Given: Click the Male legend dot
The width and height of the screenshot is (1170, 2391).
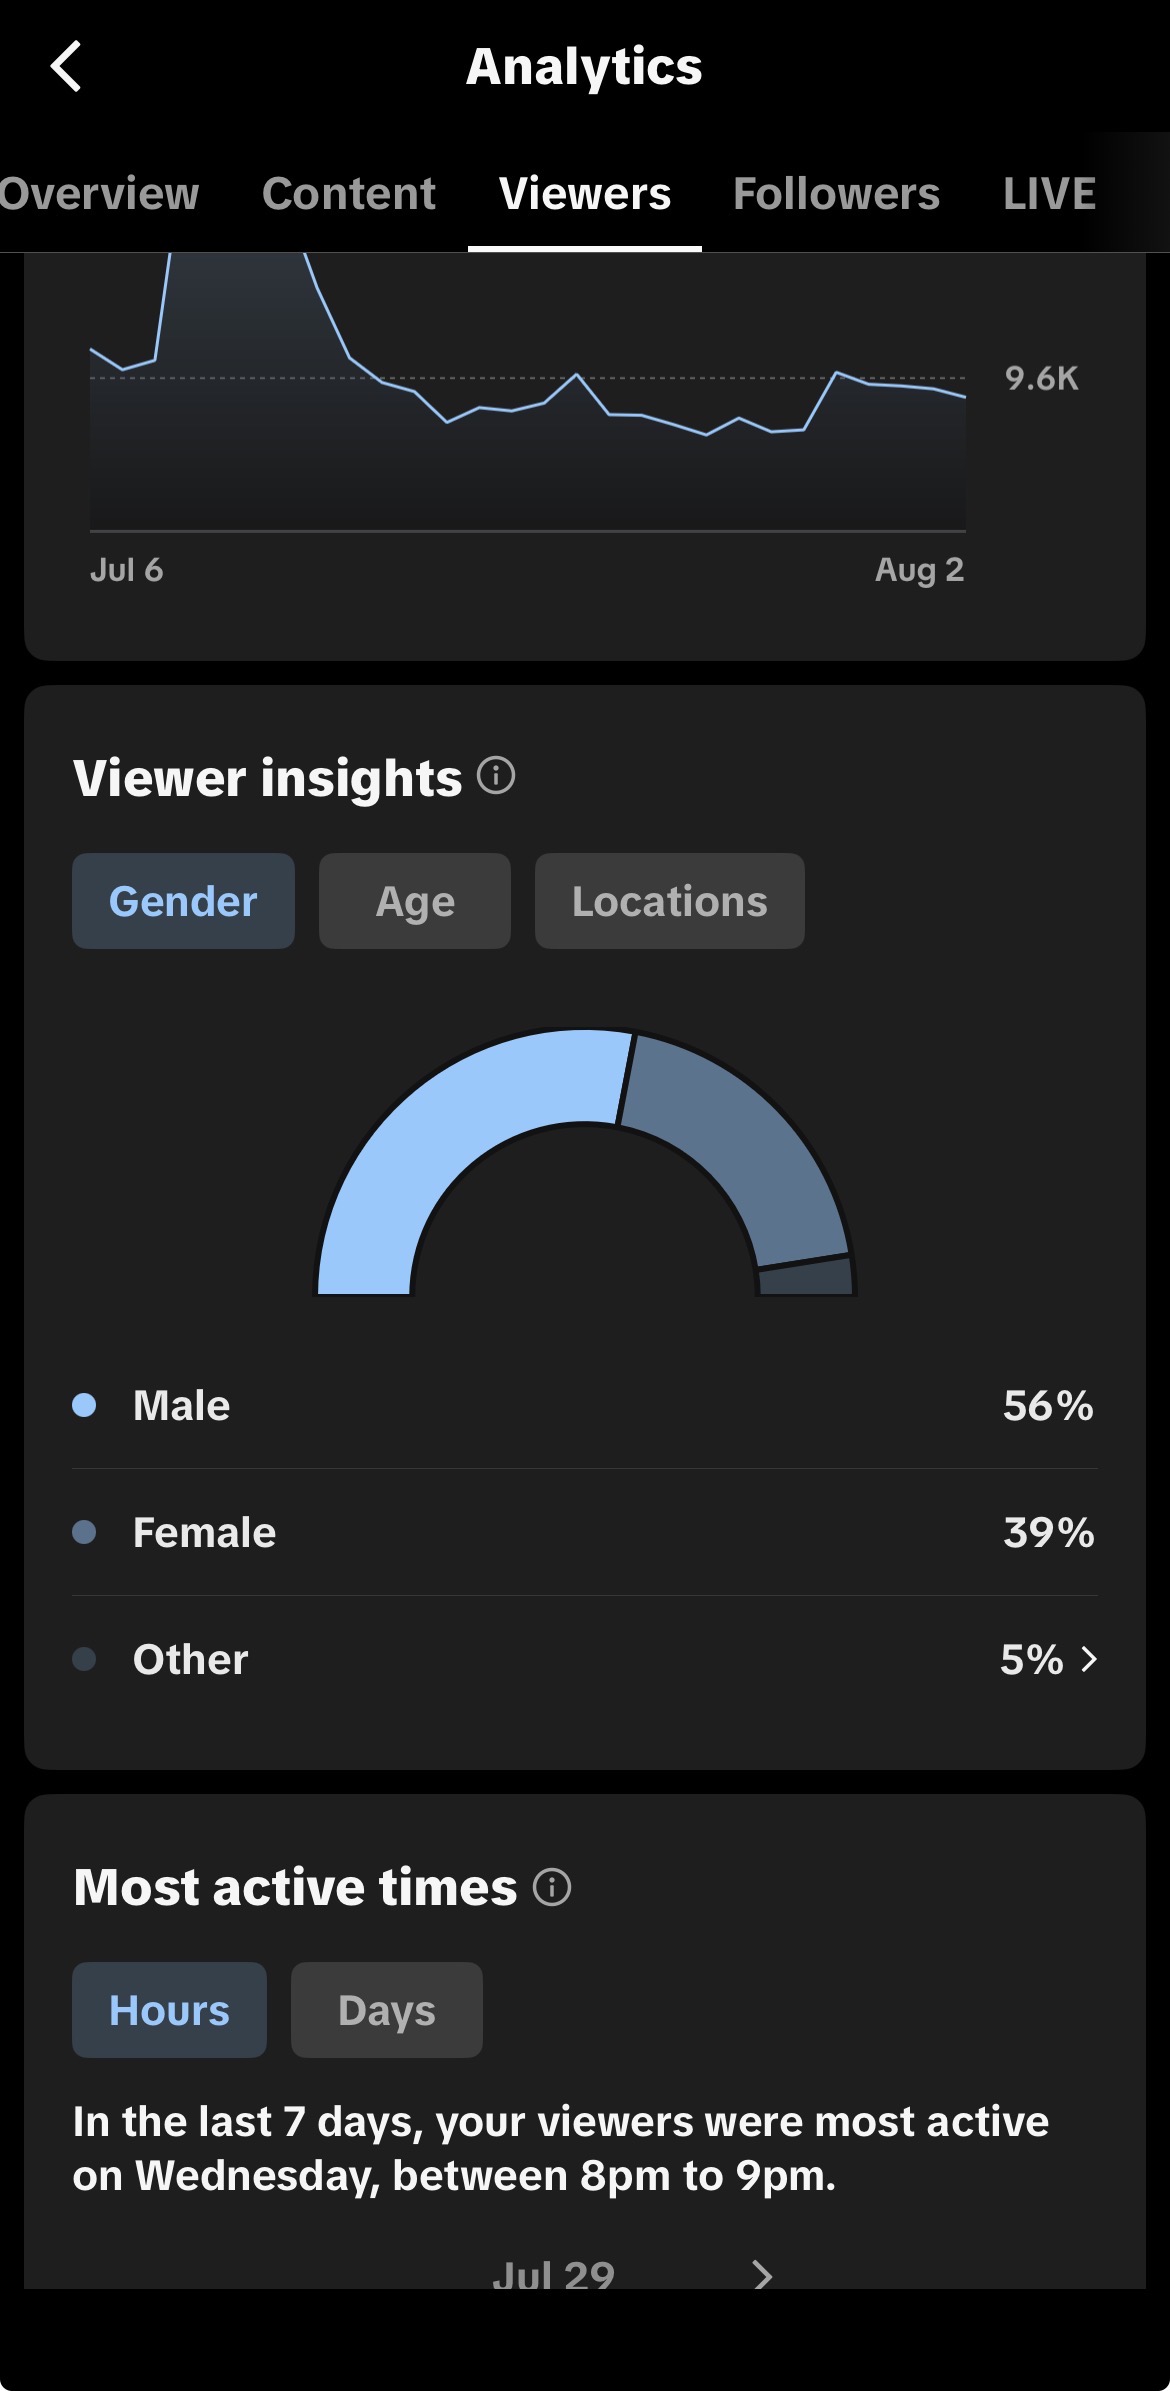Looking at the screenshot, I should click(x=84, y=1405).
